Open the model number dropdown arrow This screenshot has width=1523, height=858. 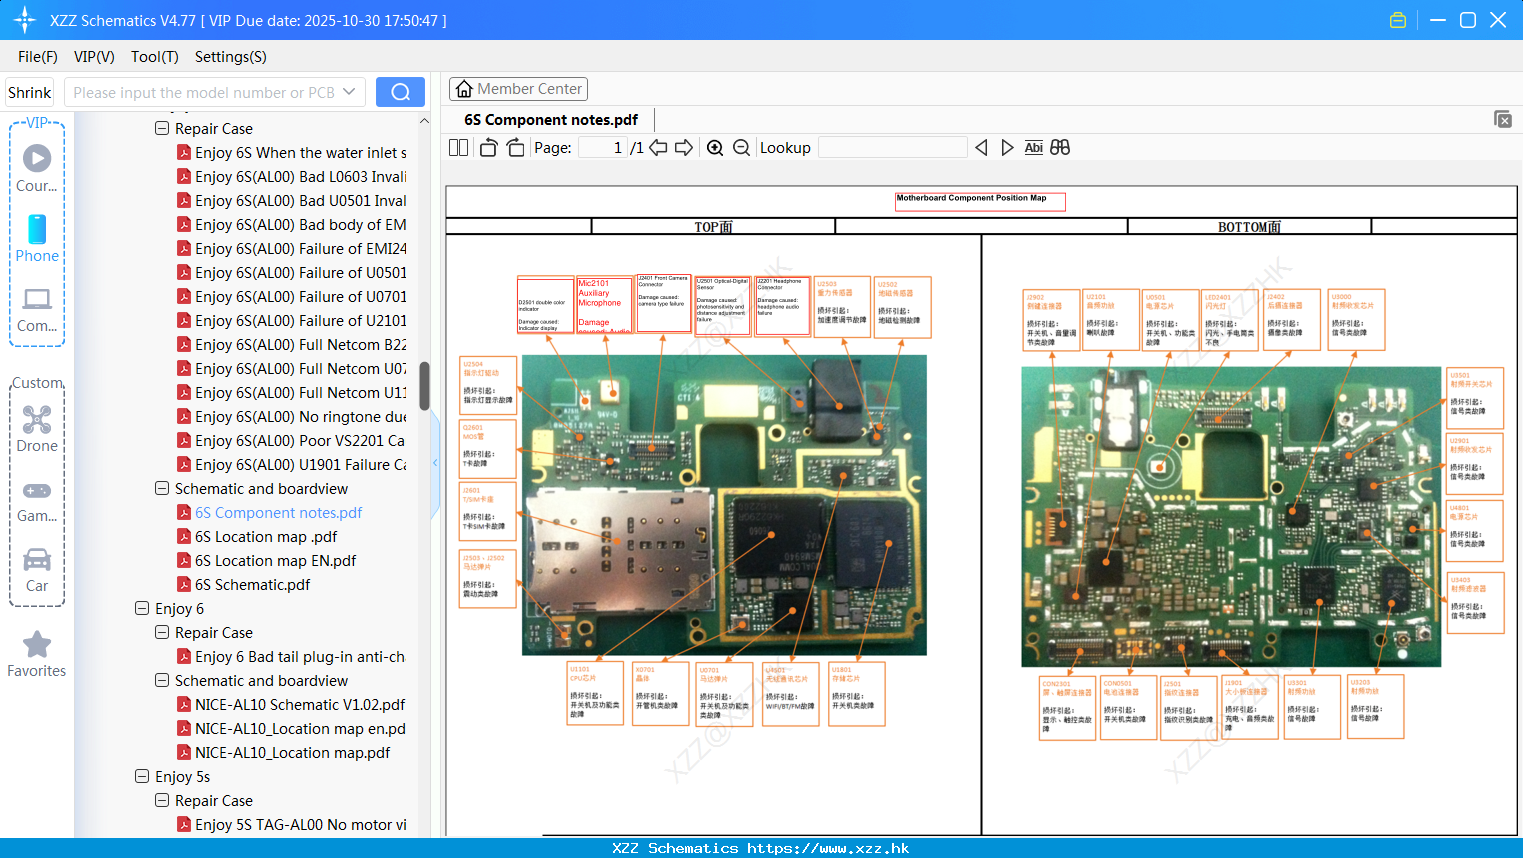coord(349,92)
